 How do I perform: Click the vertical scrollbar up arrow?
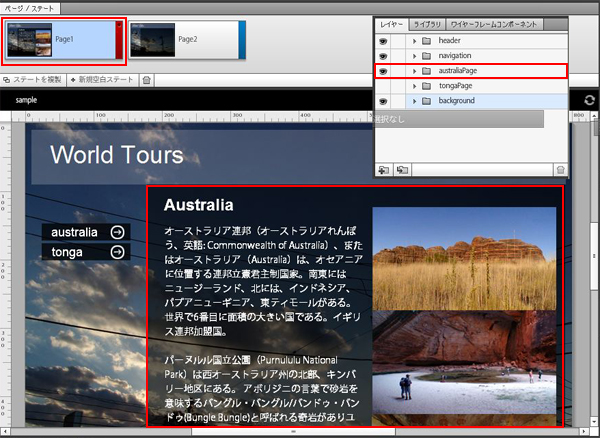[595, 114]
